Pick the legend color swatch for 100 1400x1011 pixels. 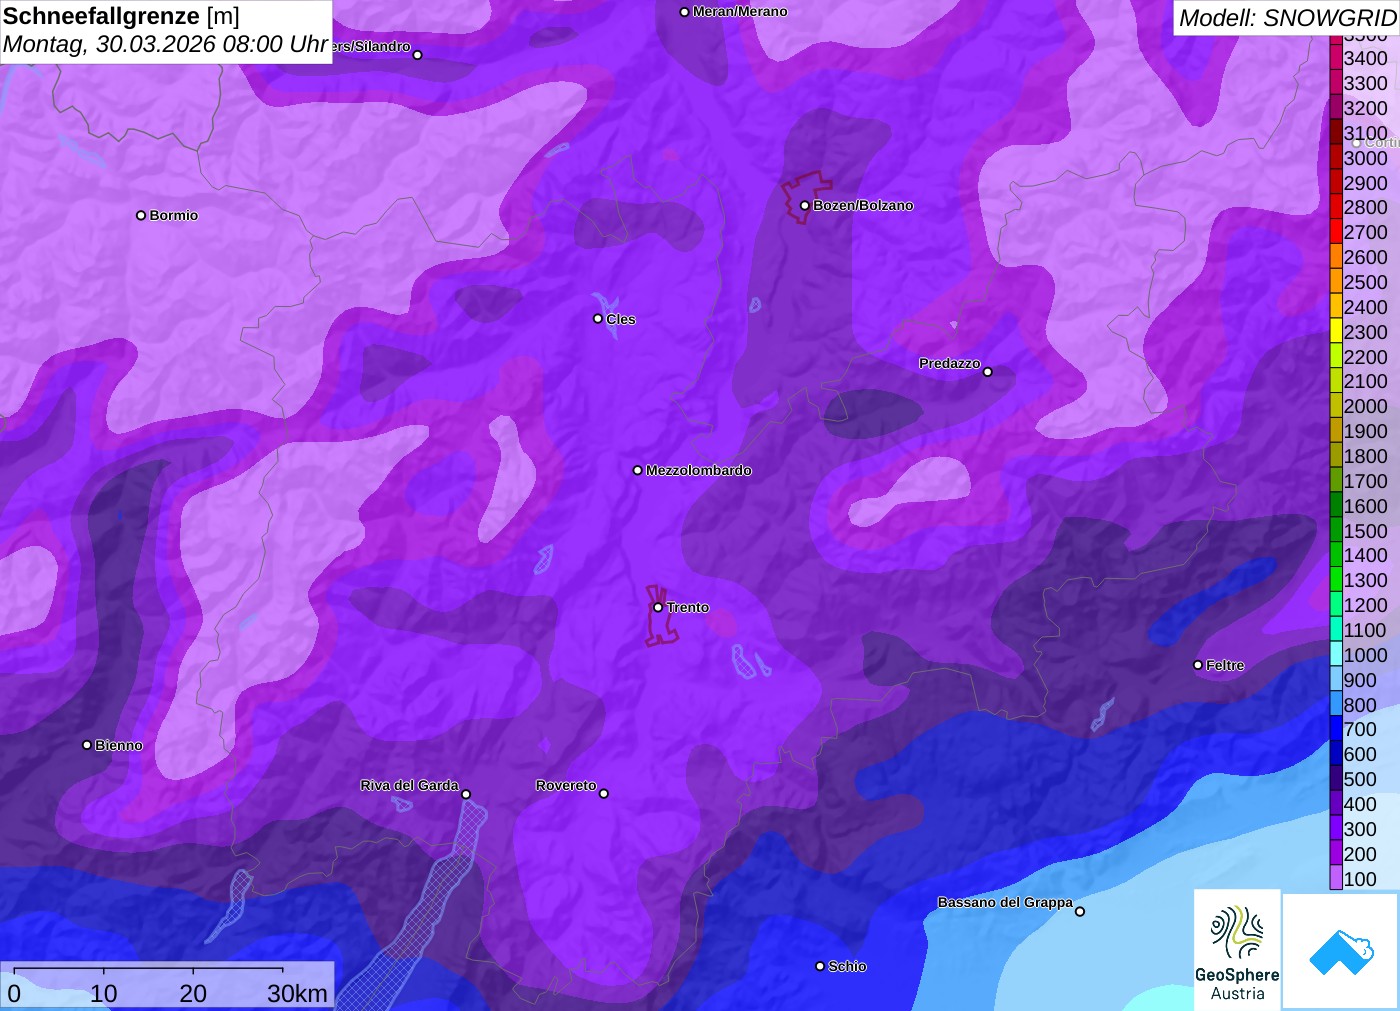(1336, 879)
